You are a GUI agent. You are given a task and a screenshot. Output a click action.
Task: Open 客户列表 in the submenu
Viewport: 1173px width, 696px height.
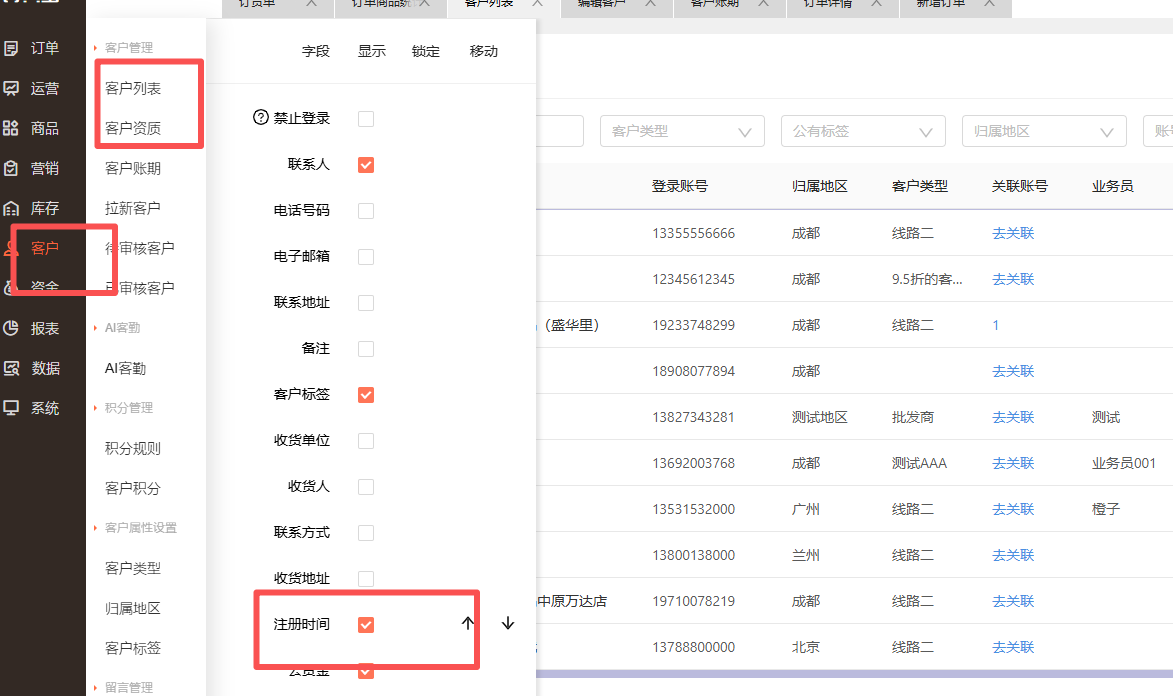133,88
